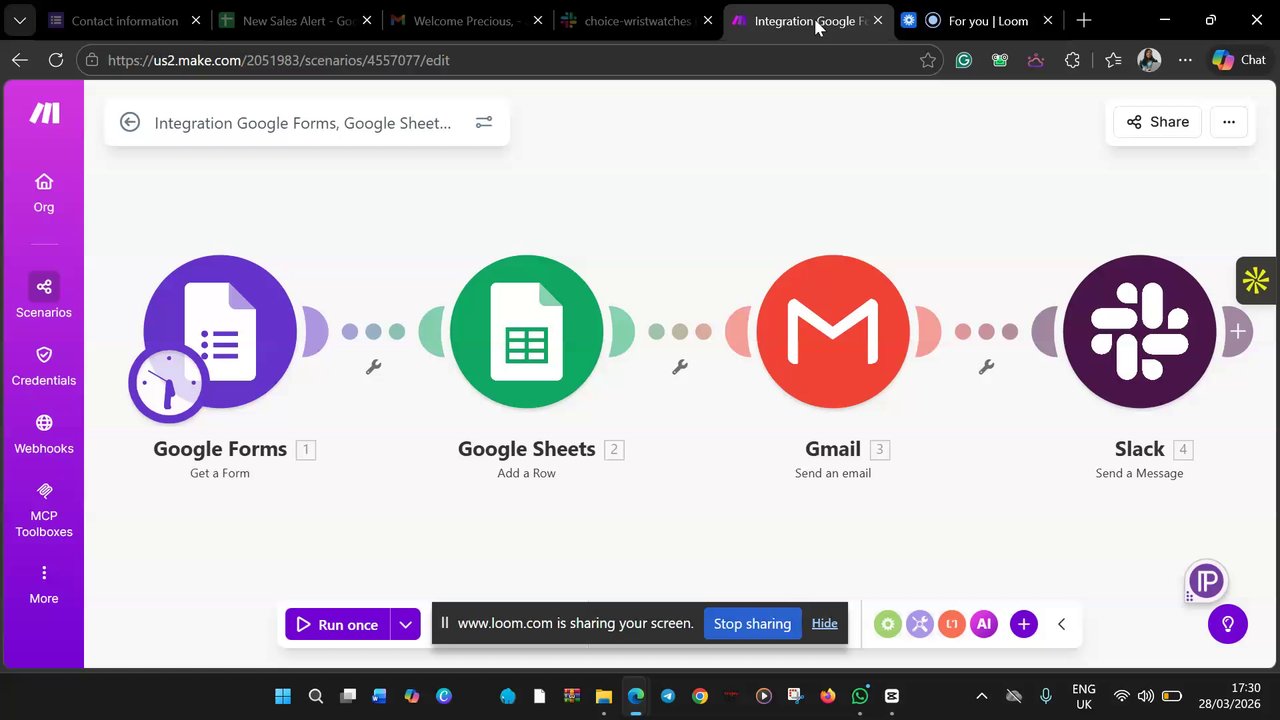Viewport: 1280px width, 720px height.
Task: Bookmark this page with star icon
Action: coord(928,60)
